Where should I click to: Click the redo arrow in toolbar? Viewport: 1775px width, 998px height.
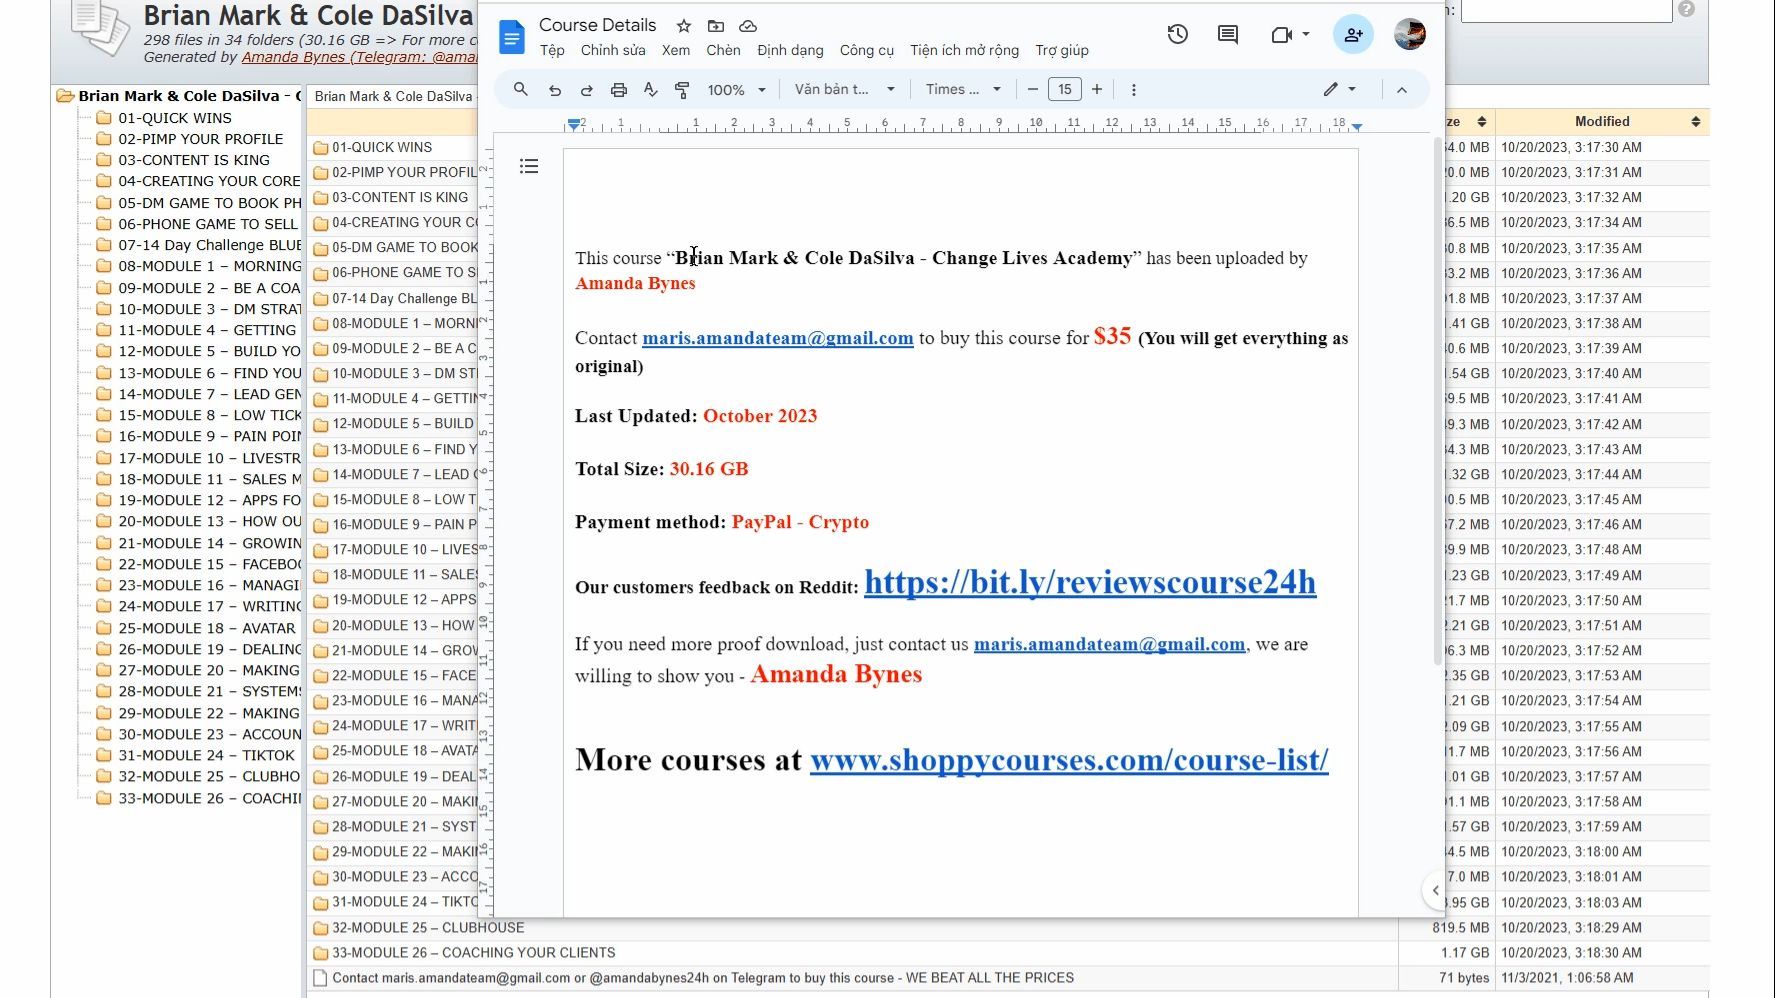586,90
